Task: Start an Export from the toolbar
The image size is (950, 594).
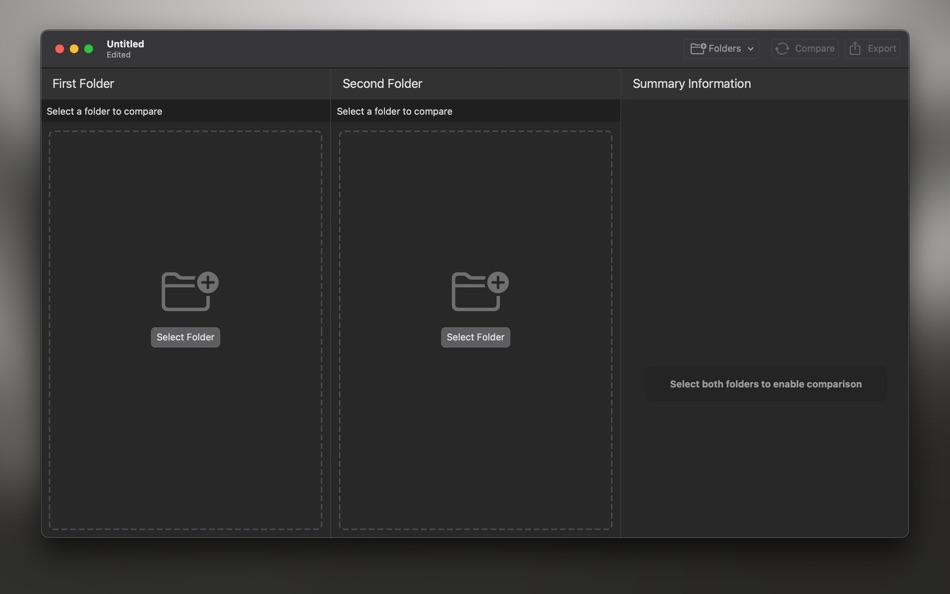Action: click(872, 48)
